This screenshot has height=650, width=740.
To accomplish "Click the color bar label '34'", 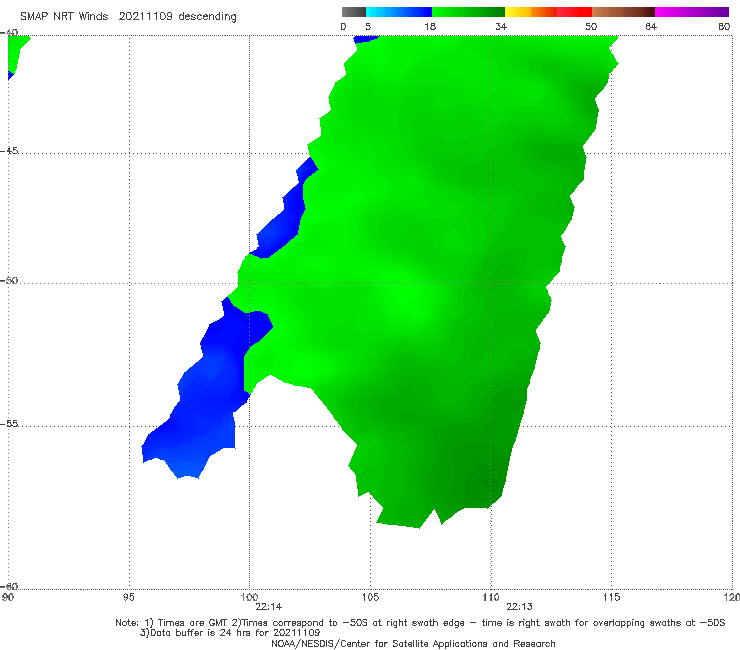I will click(501, 26).
